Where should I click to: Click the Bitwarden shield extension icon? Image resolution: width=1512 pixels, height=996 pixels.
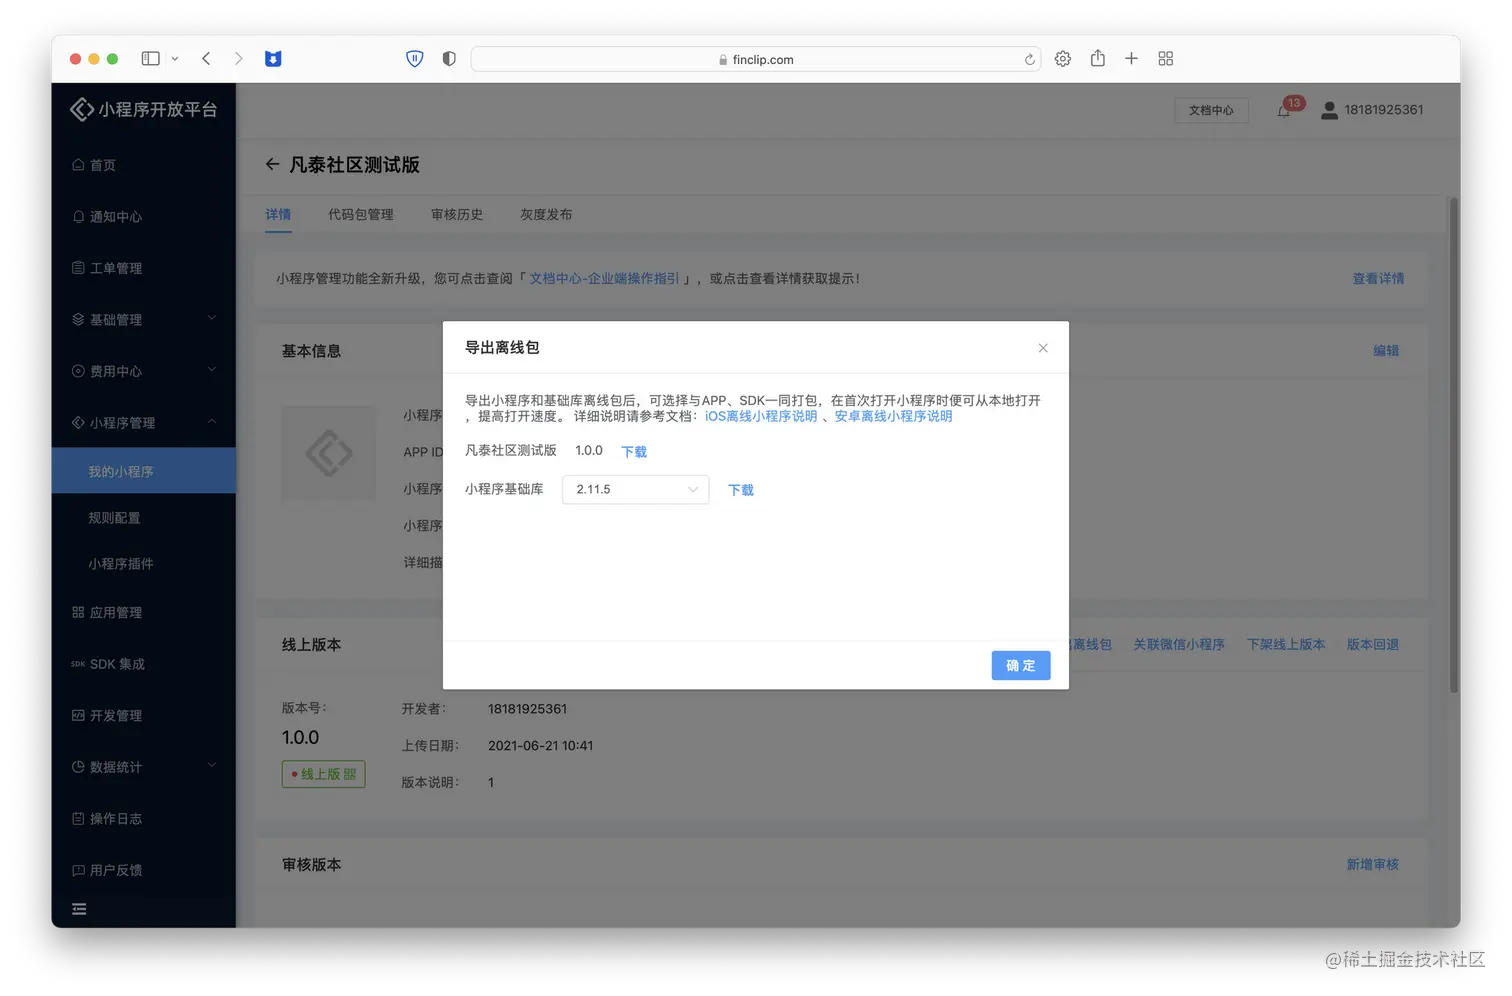[x=273, y=59]
